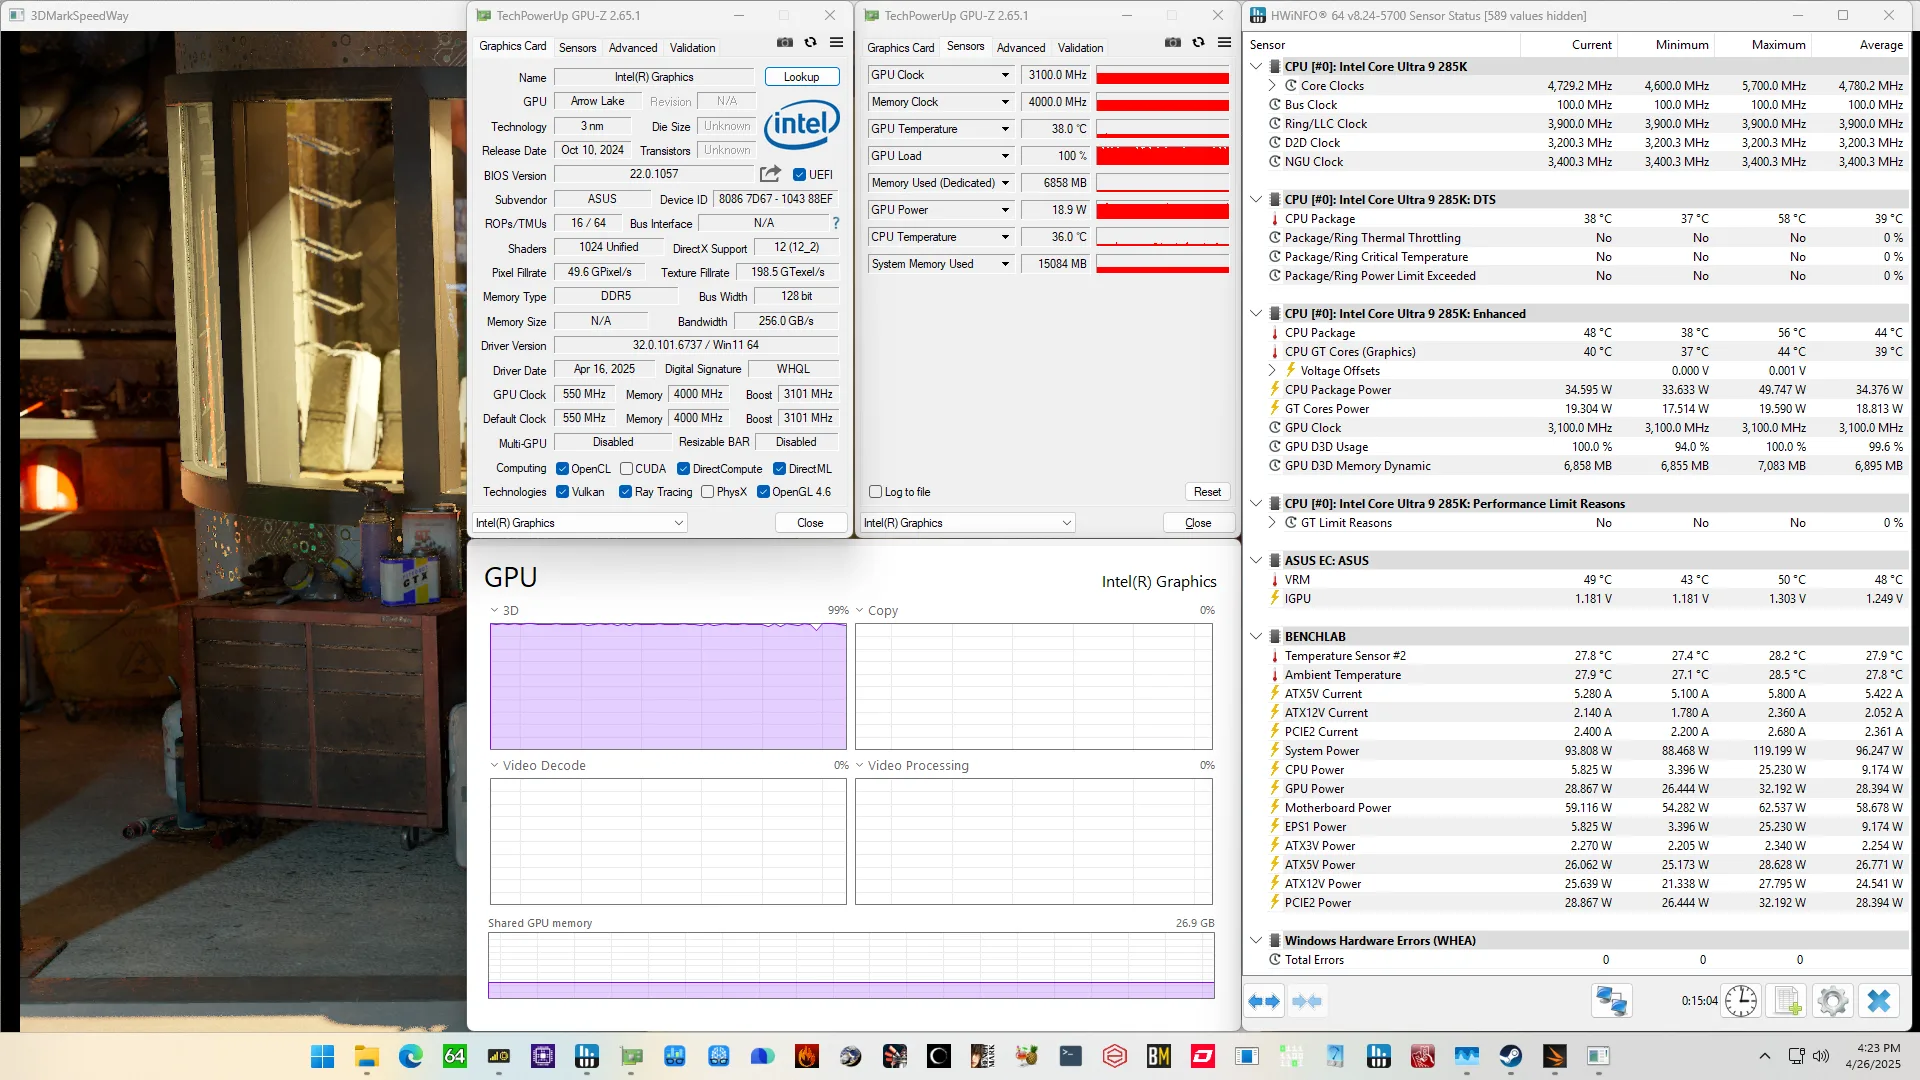The height and width of the screenshot is (1080, 1920).
Task: Collapse the BENCHLAB sensor group
Action: click(x=1256, y=637)
